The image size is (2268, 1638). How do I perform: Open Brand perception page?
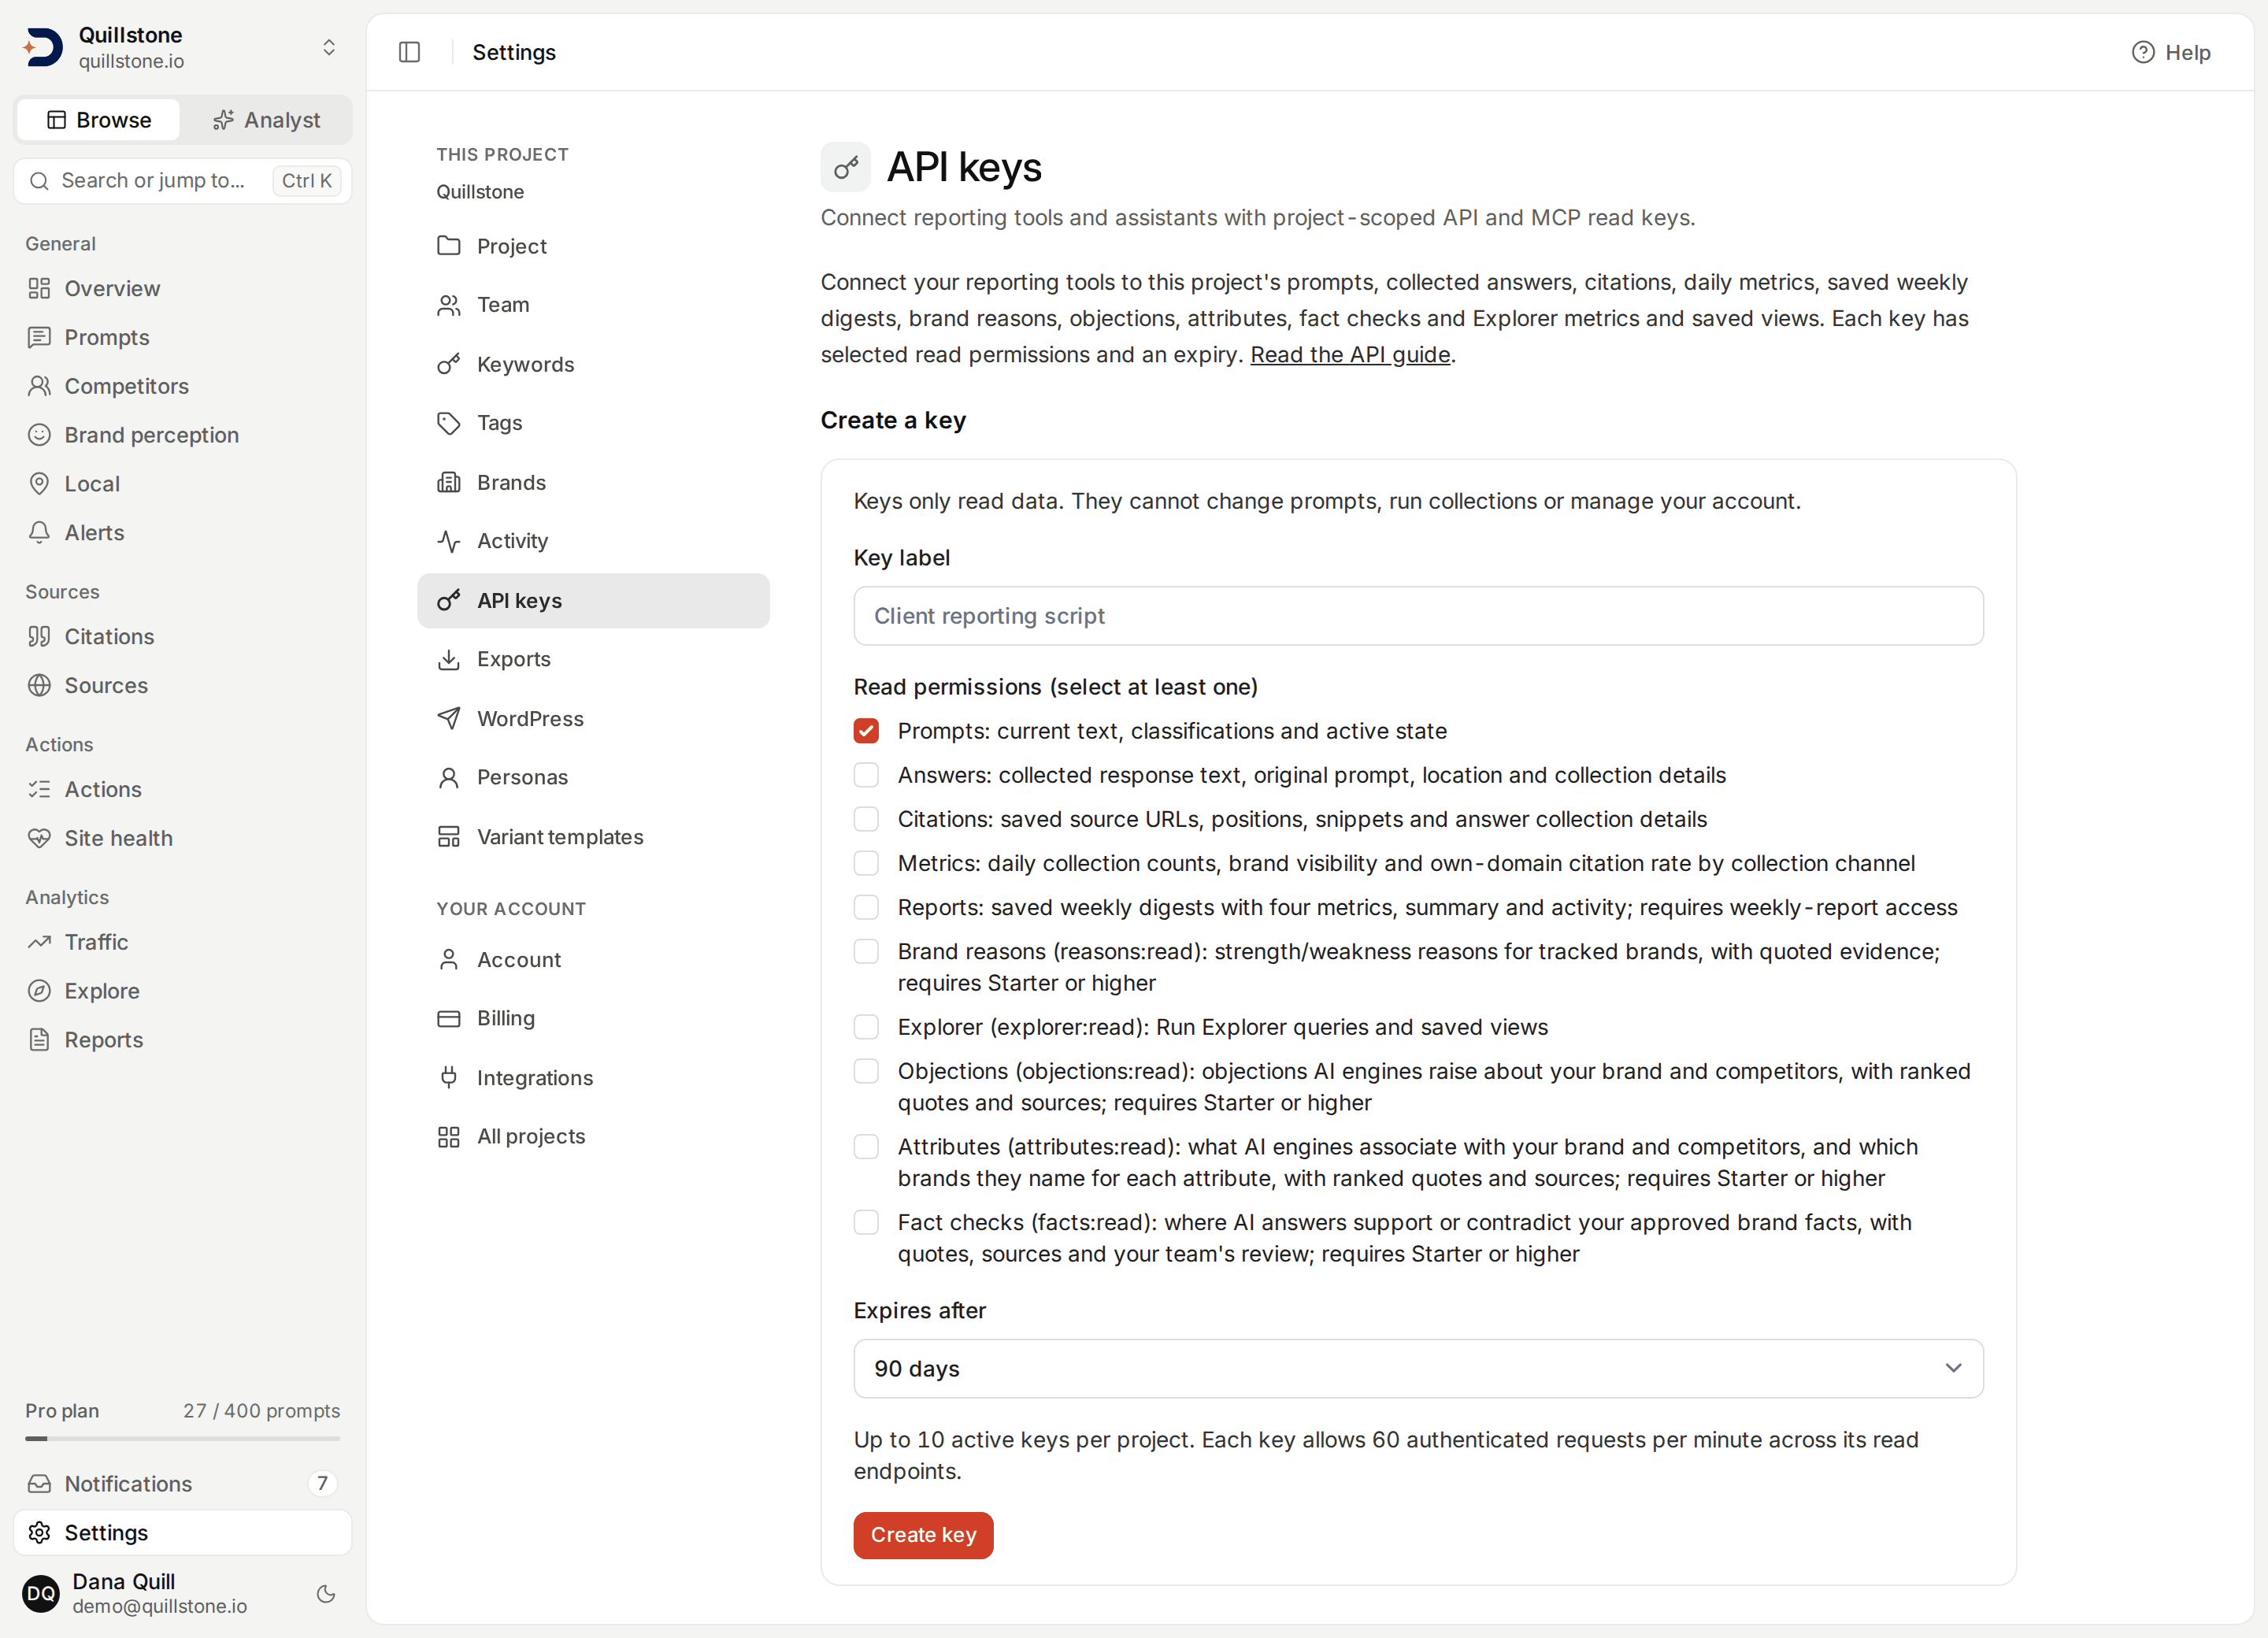pyautogui.click(x=183, y=435)
